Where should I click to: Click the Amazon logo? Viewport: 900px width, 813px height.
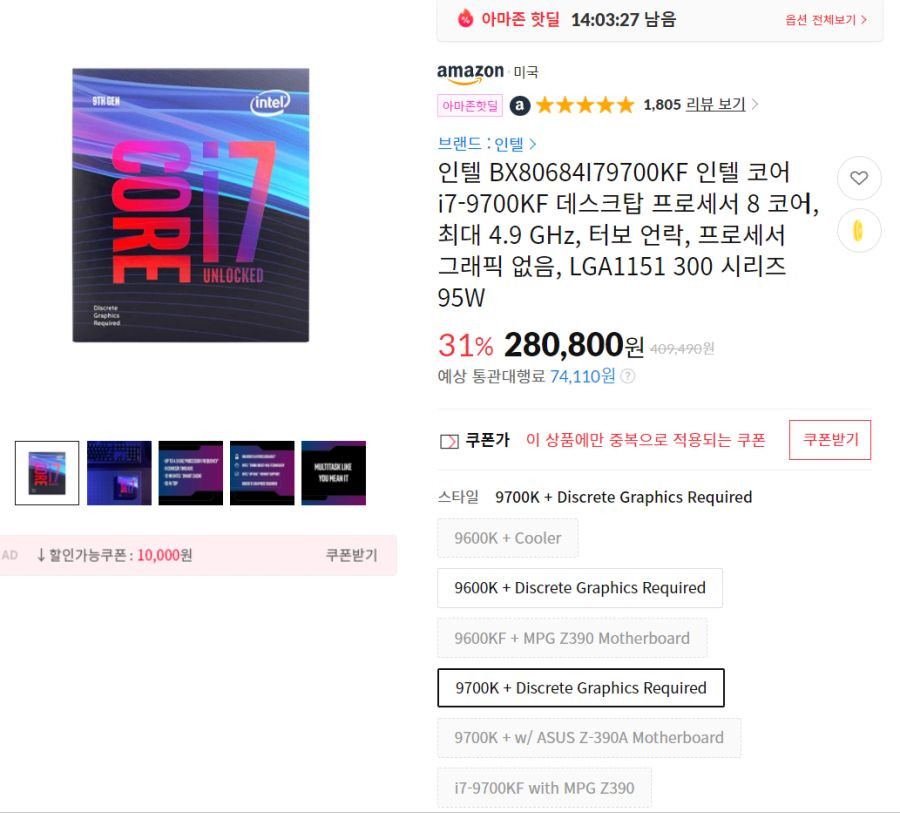(x=471, y=73)
